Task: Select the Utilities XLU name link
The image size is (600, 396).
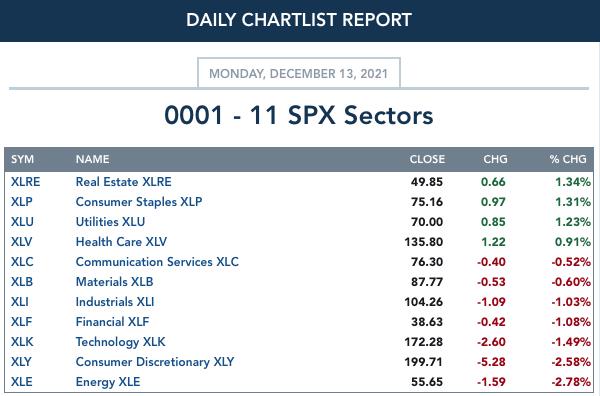Action: click(x=110, y=222)
